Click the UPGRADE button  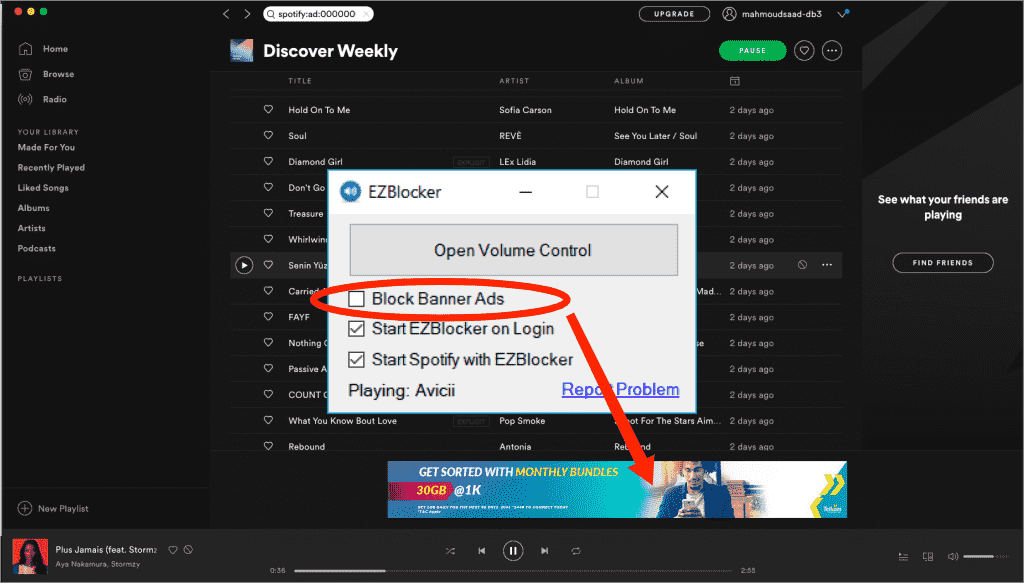[674, 14]
